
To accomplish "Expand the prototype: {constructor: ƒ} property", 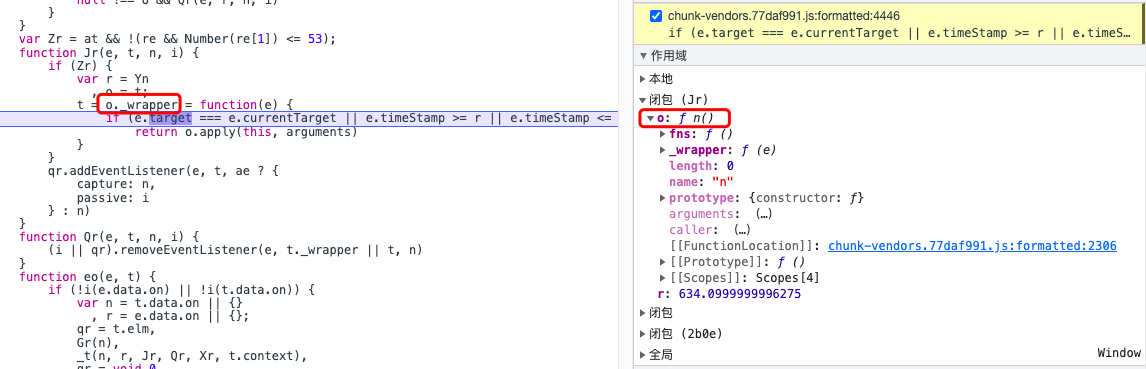I will (x=663, y=198).
